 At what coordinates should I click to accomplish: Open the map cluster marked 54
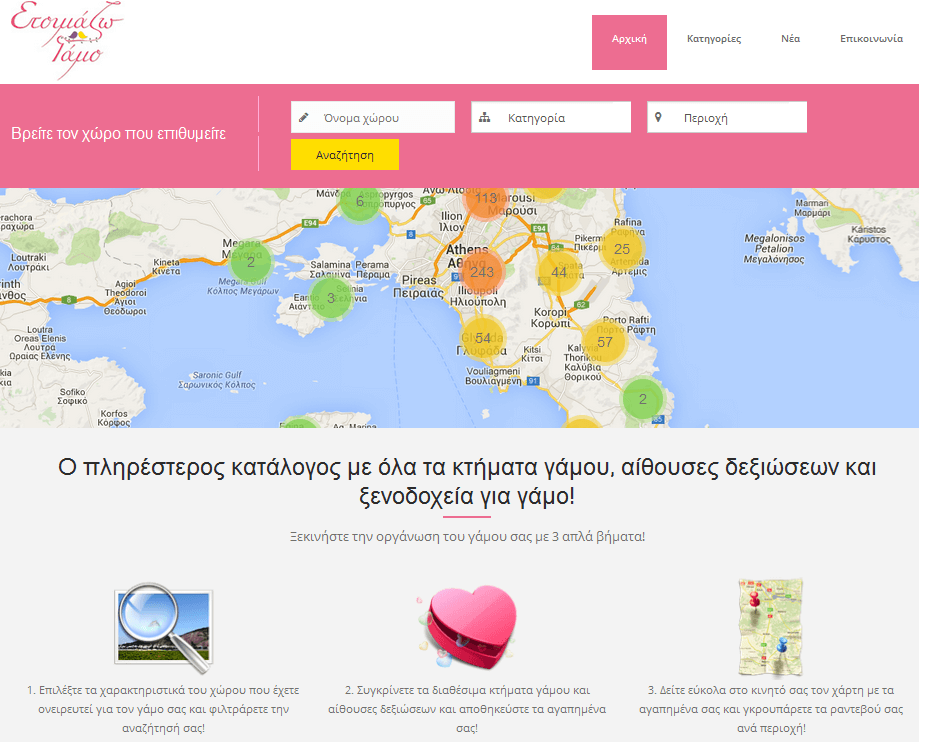(482, 338)
